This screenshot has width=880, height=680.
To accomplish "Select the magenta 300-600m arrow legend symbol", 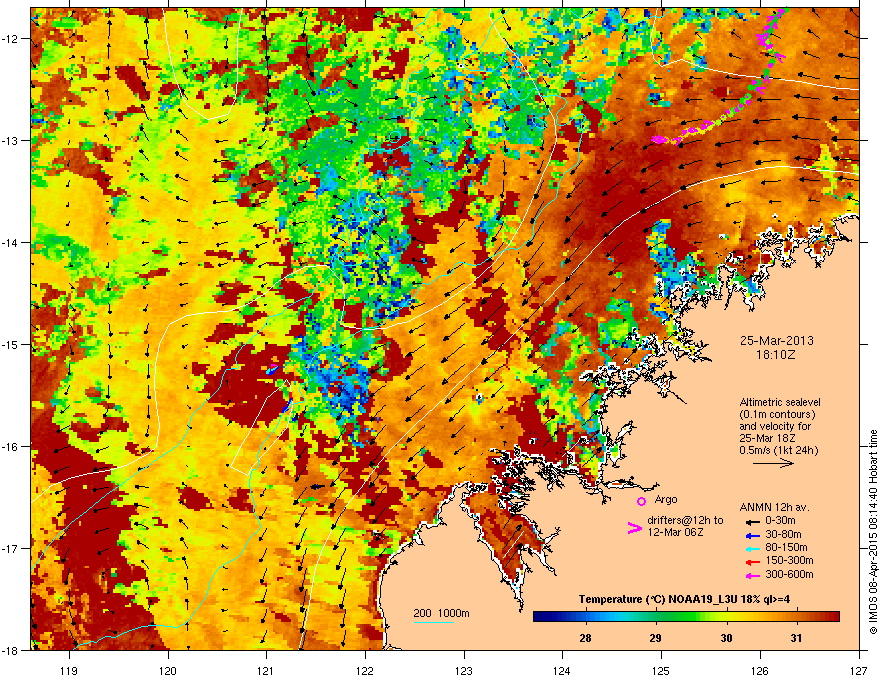I will (x=753, y=575).
